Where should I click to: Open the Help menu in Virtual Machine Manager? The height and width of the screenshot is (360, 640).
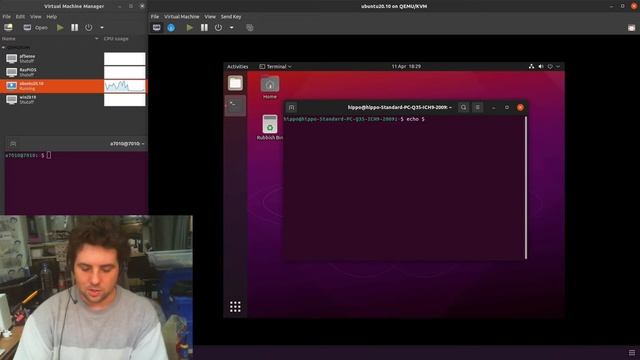point(51,17)
